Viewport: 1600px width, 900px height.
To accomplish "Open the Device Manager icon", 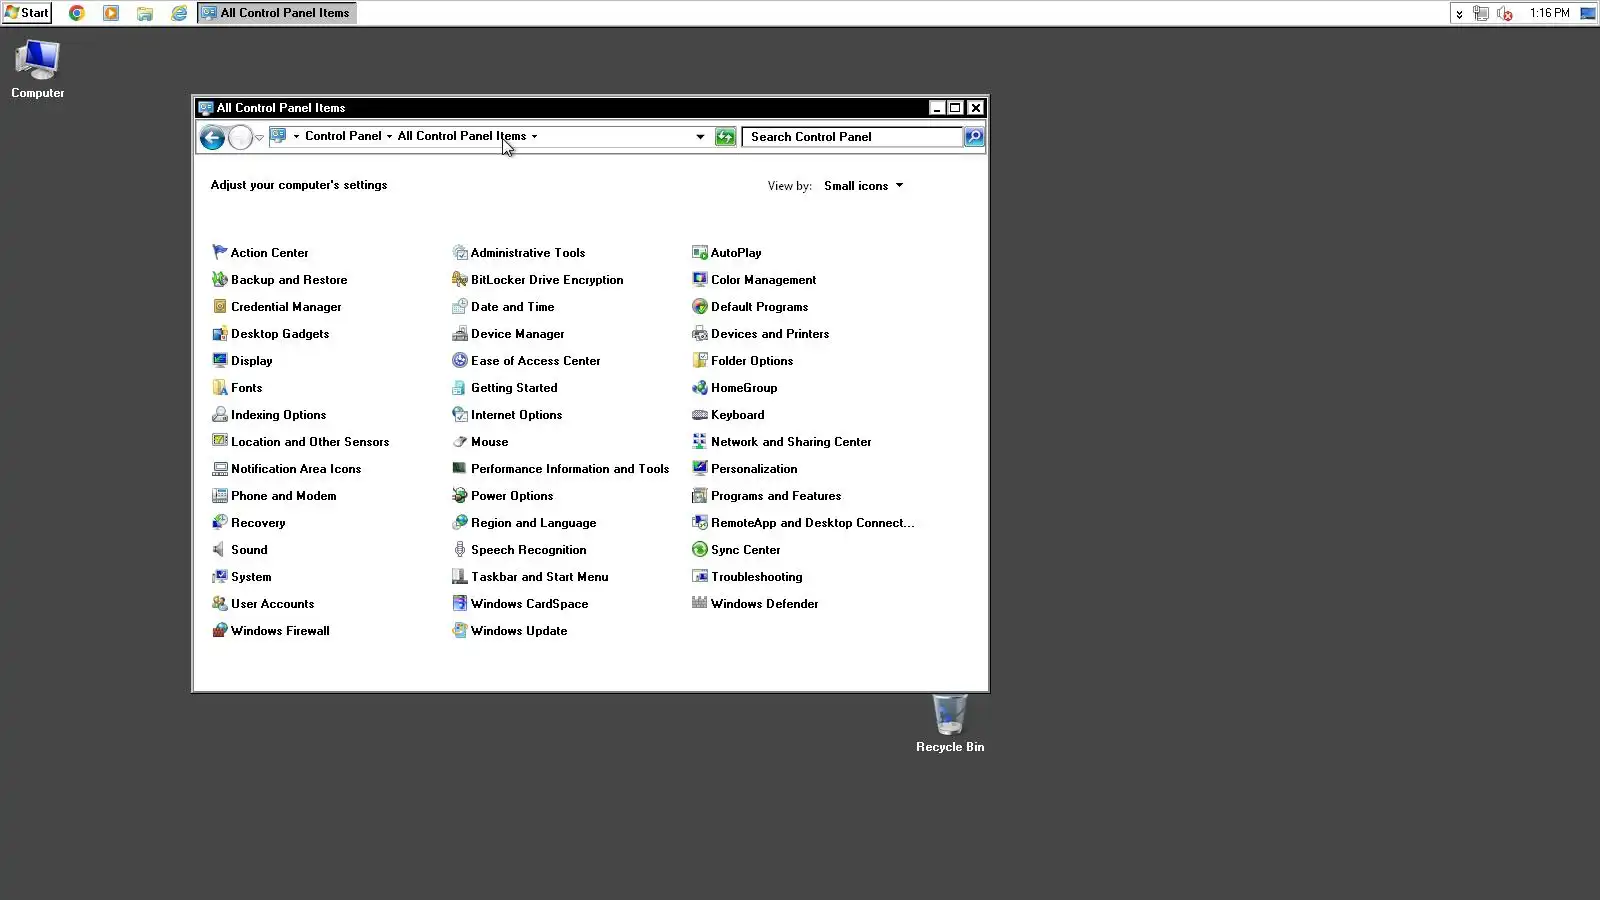I will pyautogui.click(x=460, y=333).
